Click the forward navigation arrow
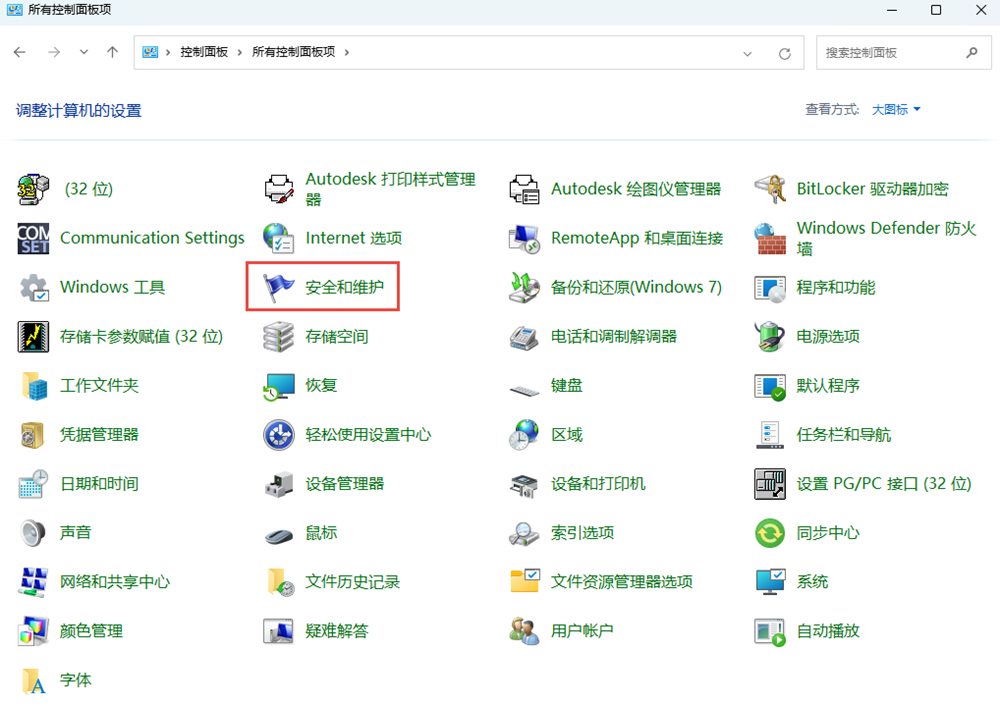The height and width of the screenshot is (706, 1000). pos(54,52)
